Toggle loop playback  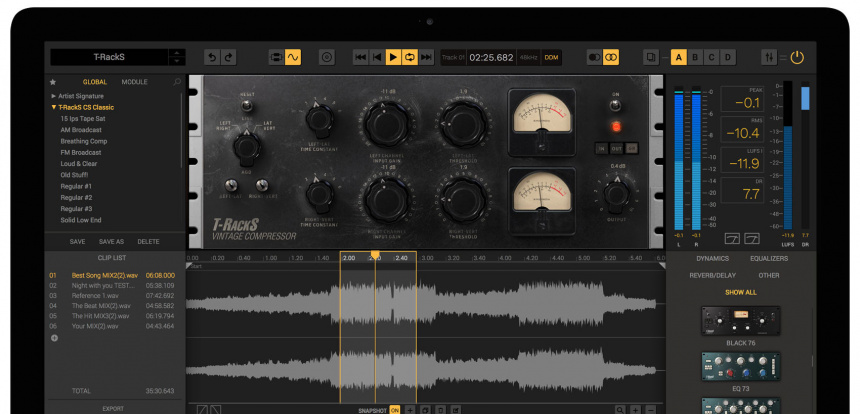tap(410, 57)
